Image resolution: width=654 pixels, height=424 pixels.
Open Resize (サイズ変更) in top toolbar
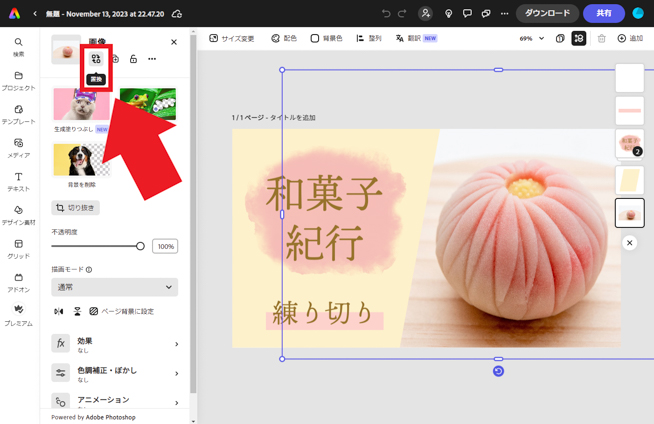click(x=232, y=39)
